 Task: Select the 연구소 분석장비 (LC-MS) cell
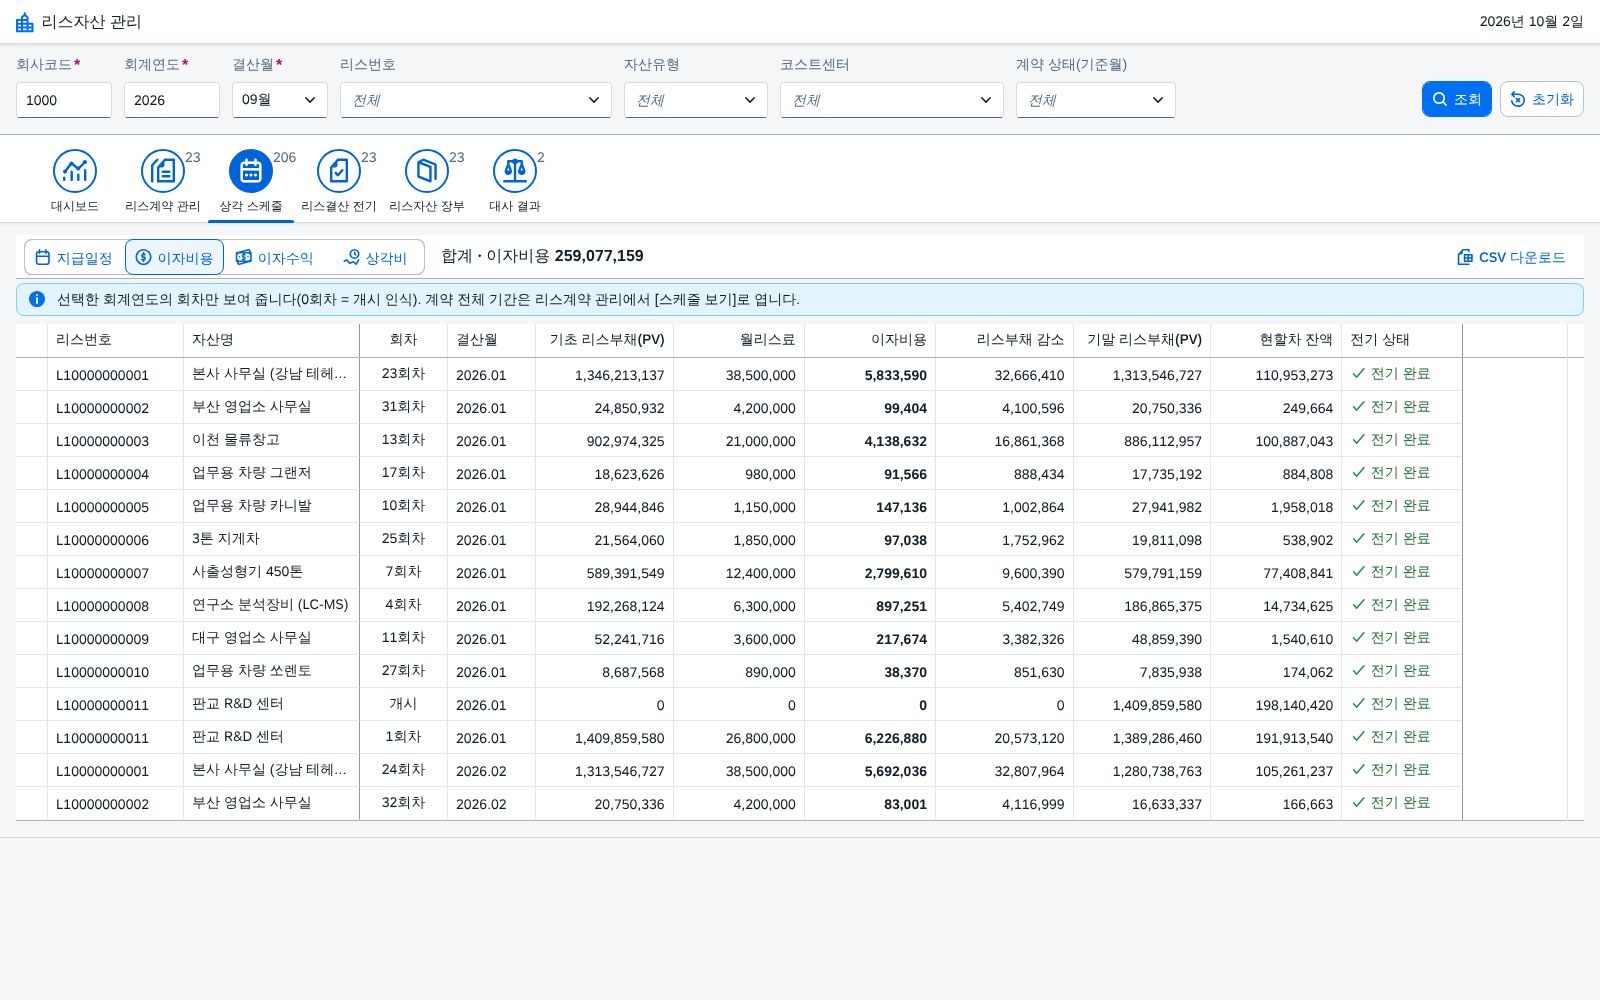[x=271, y=605]
